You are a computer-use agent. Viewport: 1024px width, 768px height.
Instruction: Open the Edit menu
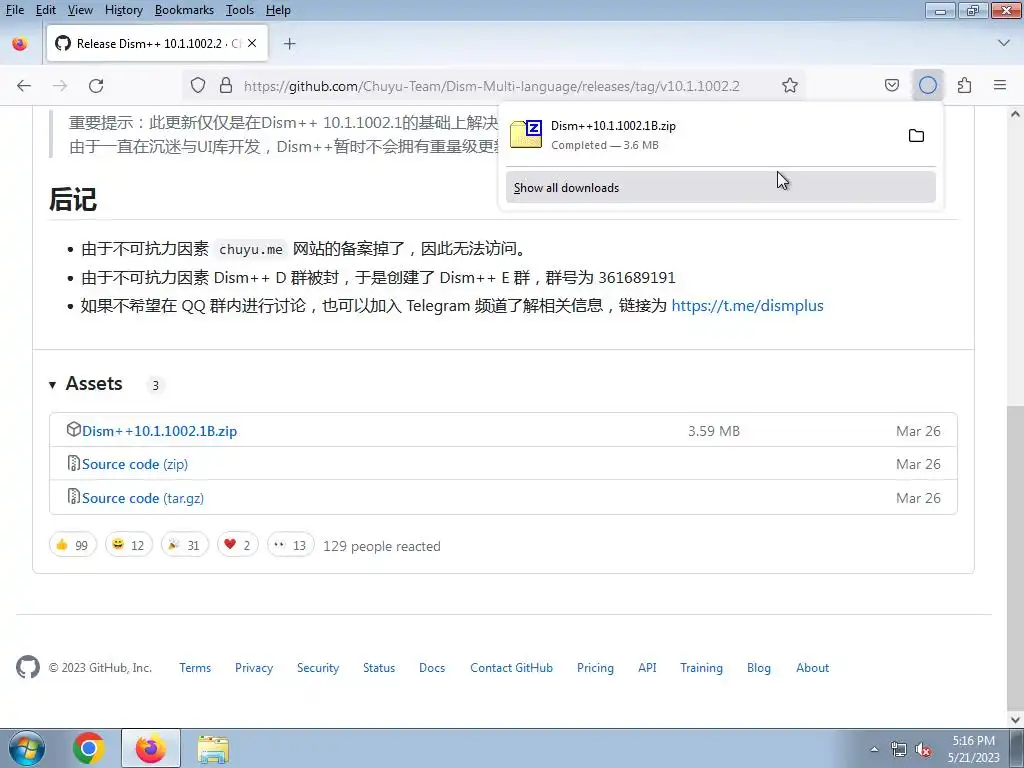click(x=46, y=10)
